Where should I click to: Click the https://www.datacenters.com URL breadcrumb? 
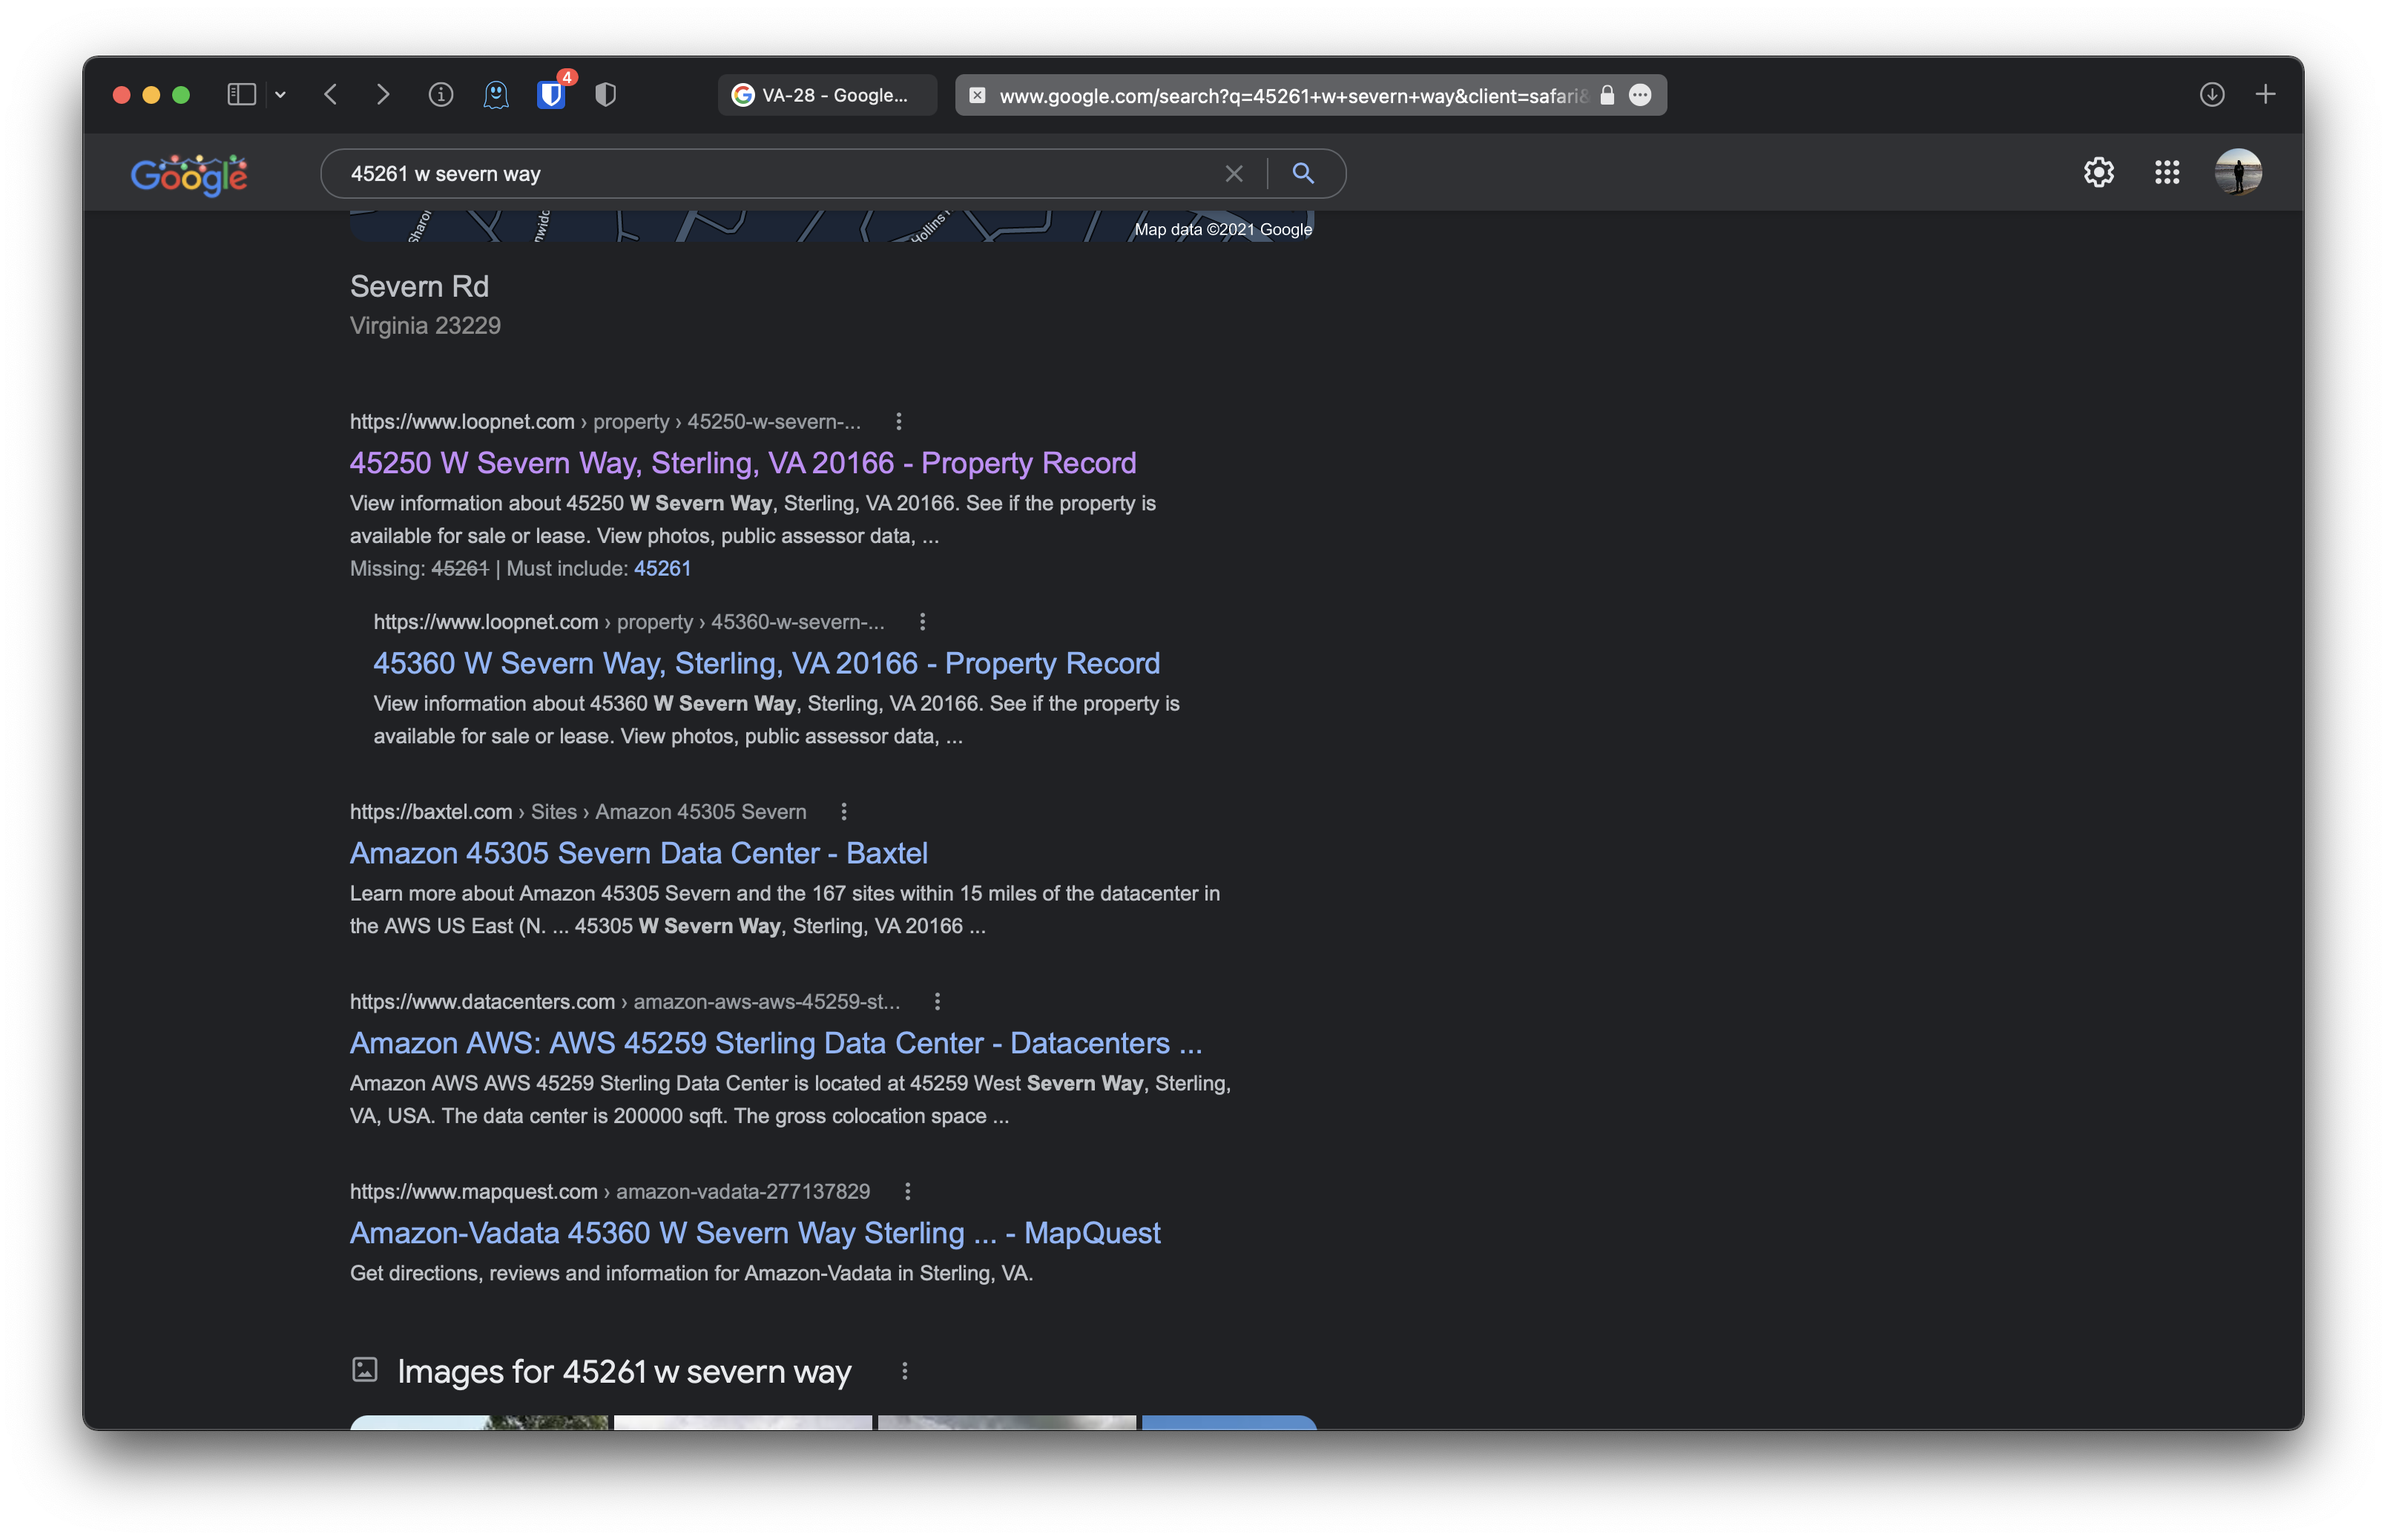pos(625,1002)
